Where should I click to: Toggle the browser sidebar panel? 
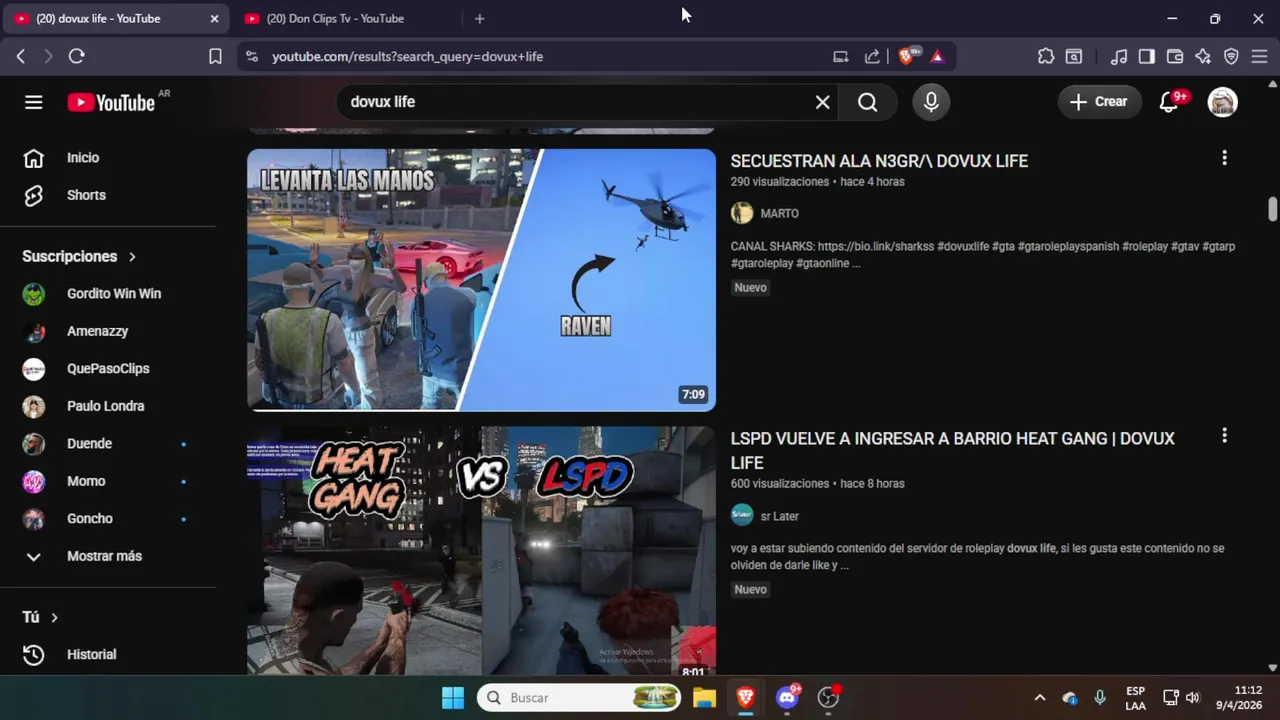coord(1147,57)
